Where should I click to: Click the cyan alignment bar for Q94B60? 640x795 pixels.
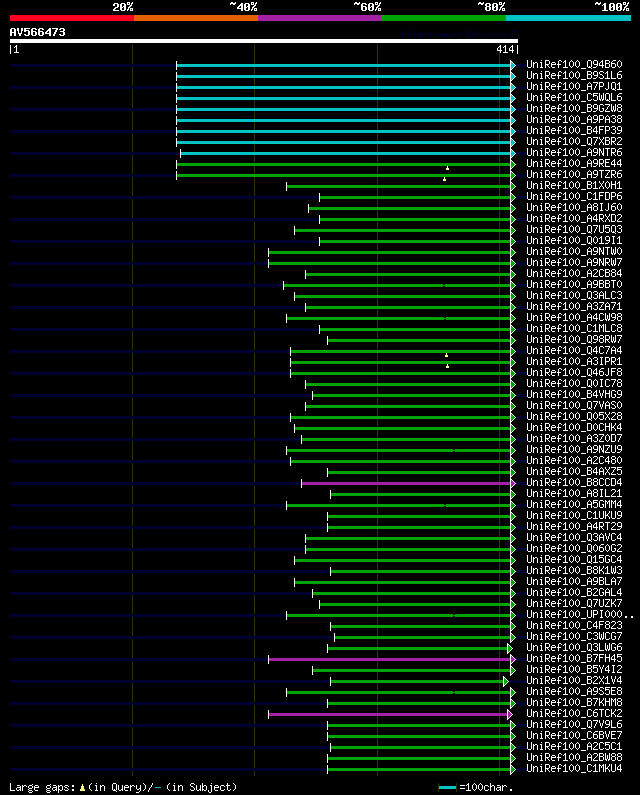pyautogui.click(x=343, y=65)
